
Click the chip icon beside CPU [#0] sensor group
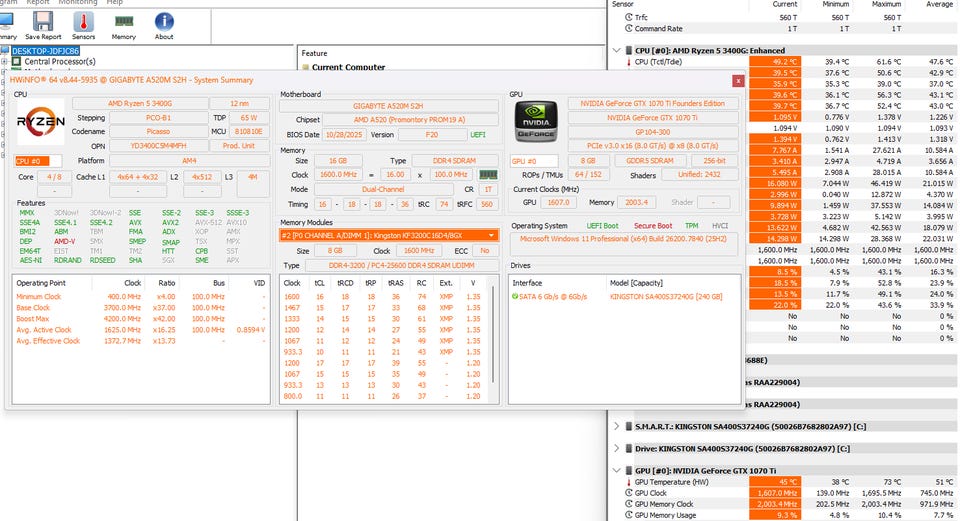click(629, 50)
